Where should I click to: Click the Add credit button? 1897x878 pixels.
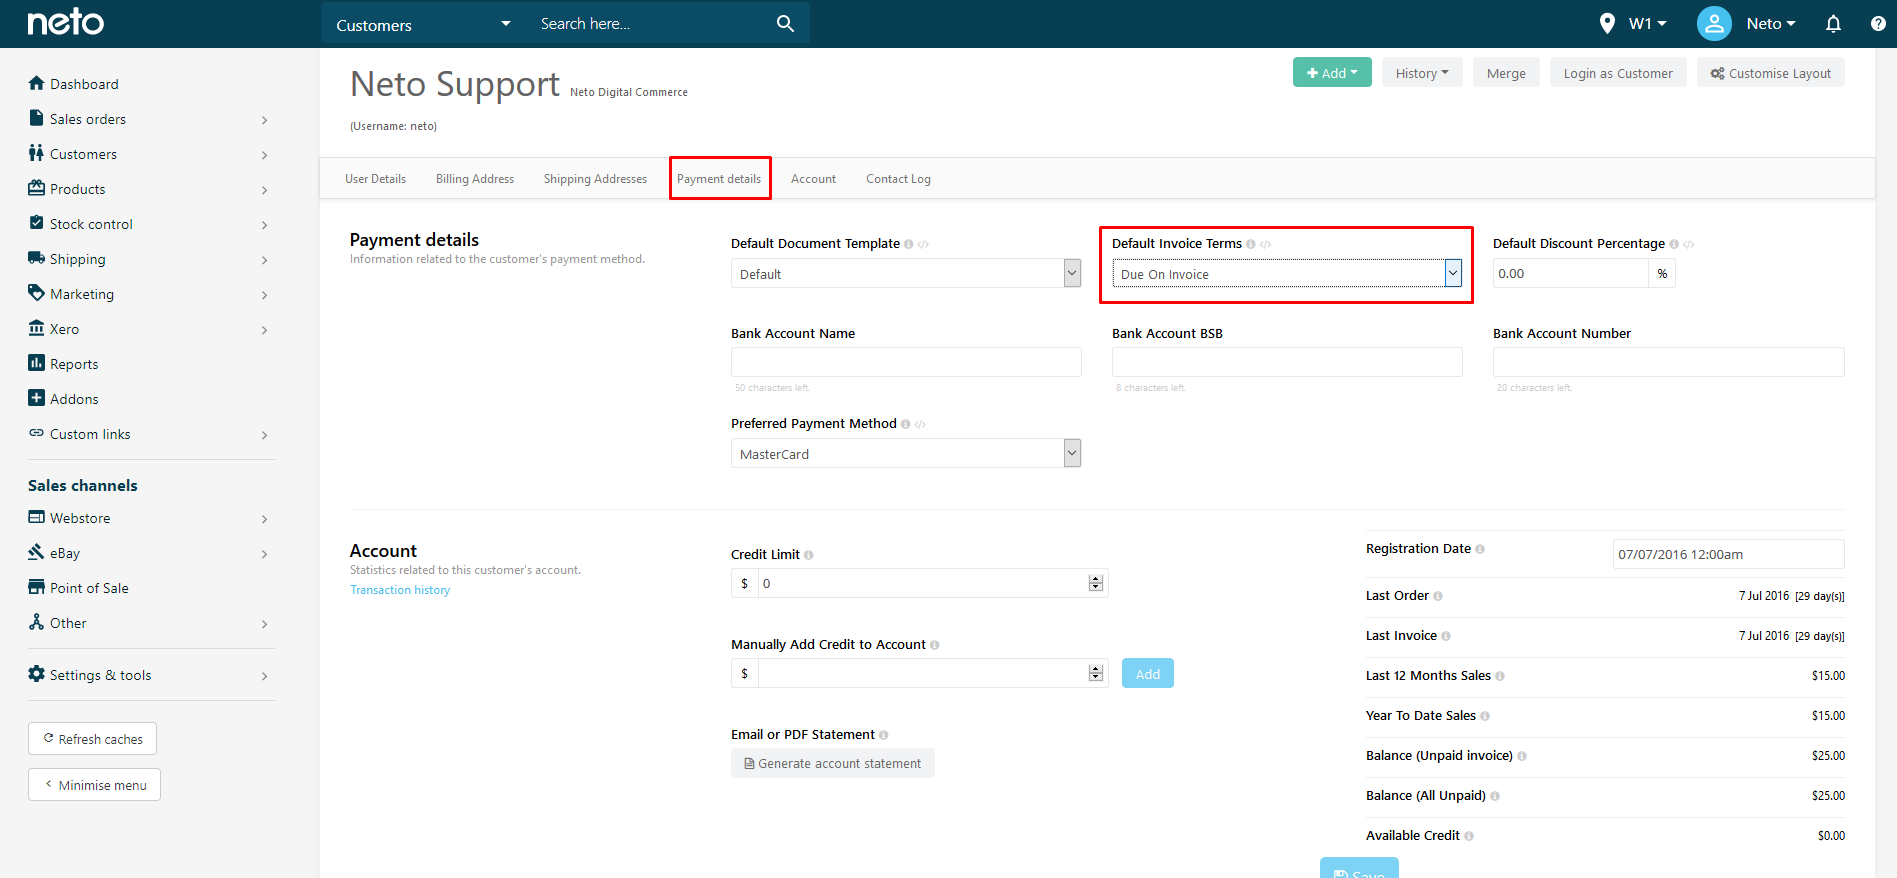point(1148,673)
